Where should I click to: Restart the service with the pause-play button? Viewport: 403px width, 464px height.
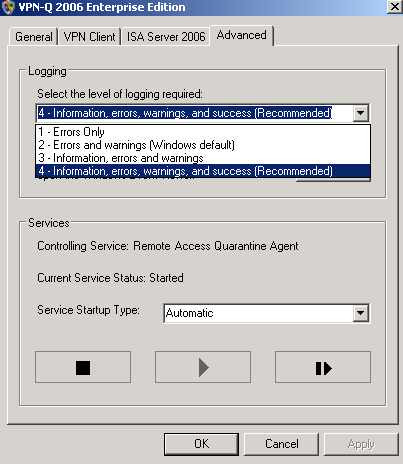323,367
